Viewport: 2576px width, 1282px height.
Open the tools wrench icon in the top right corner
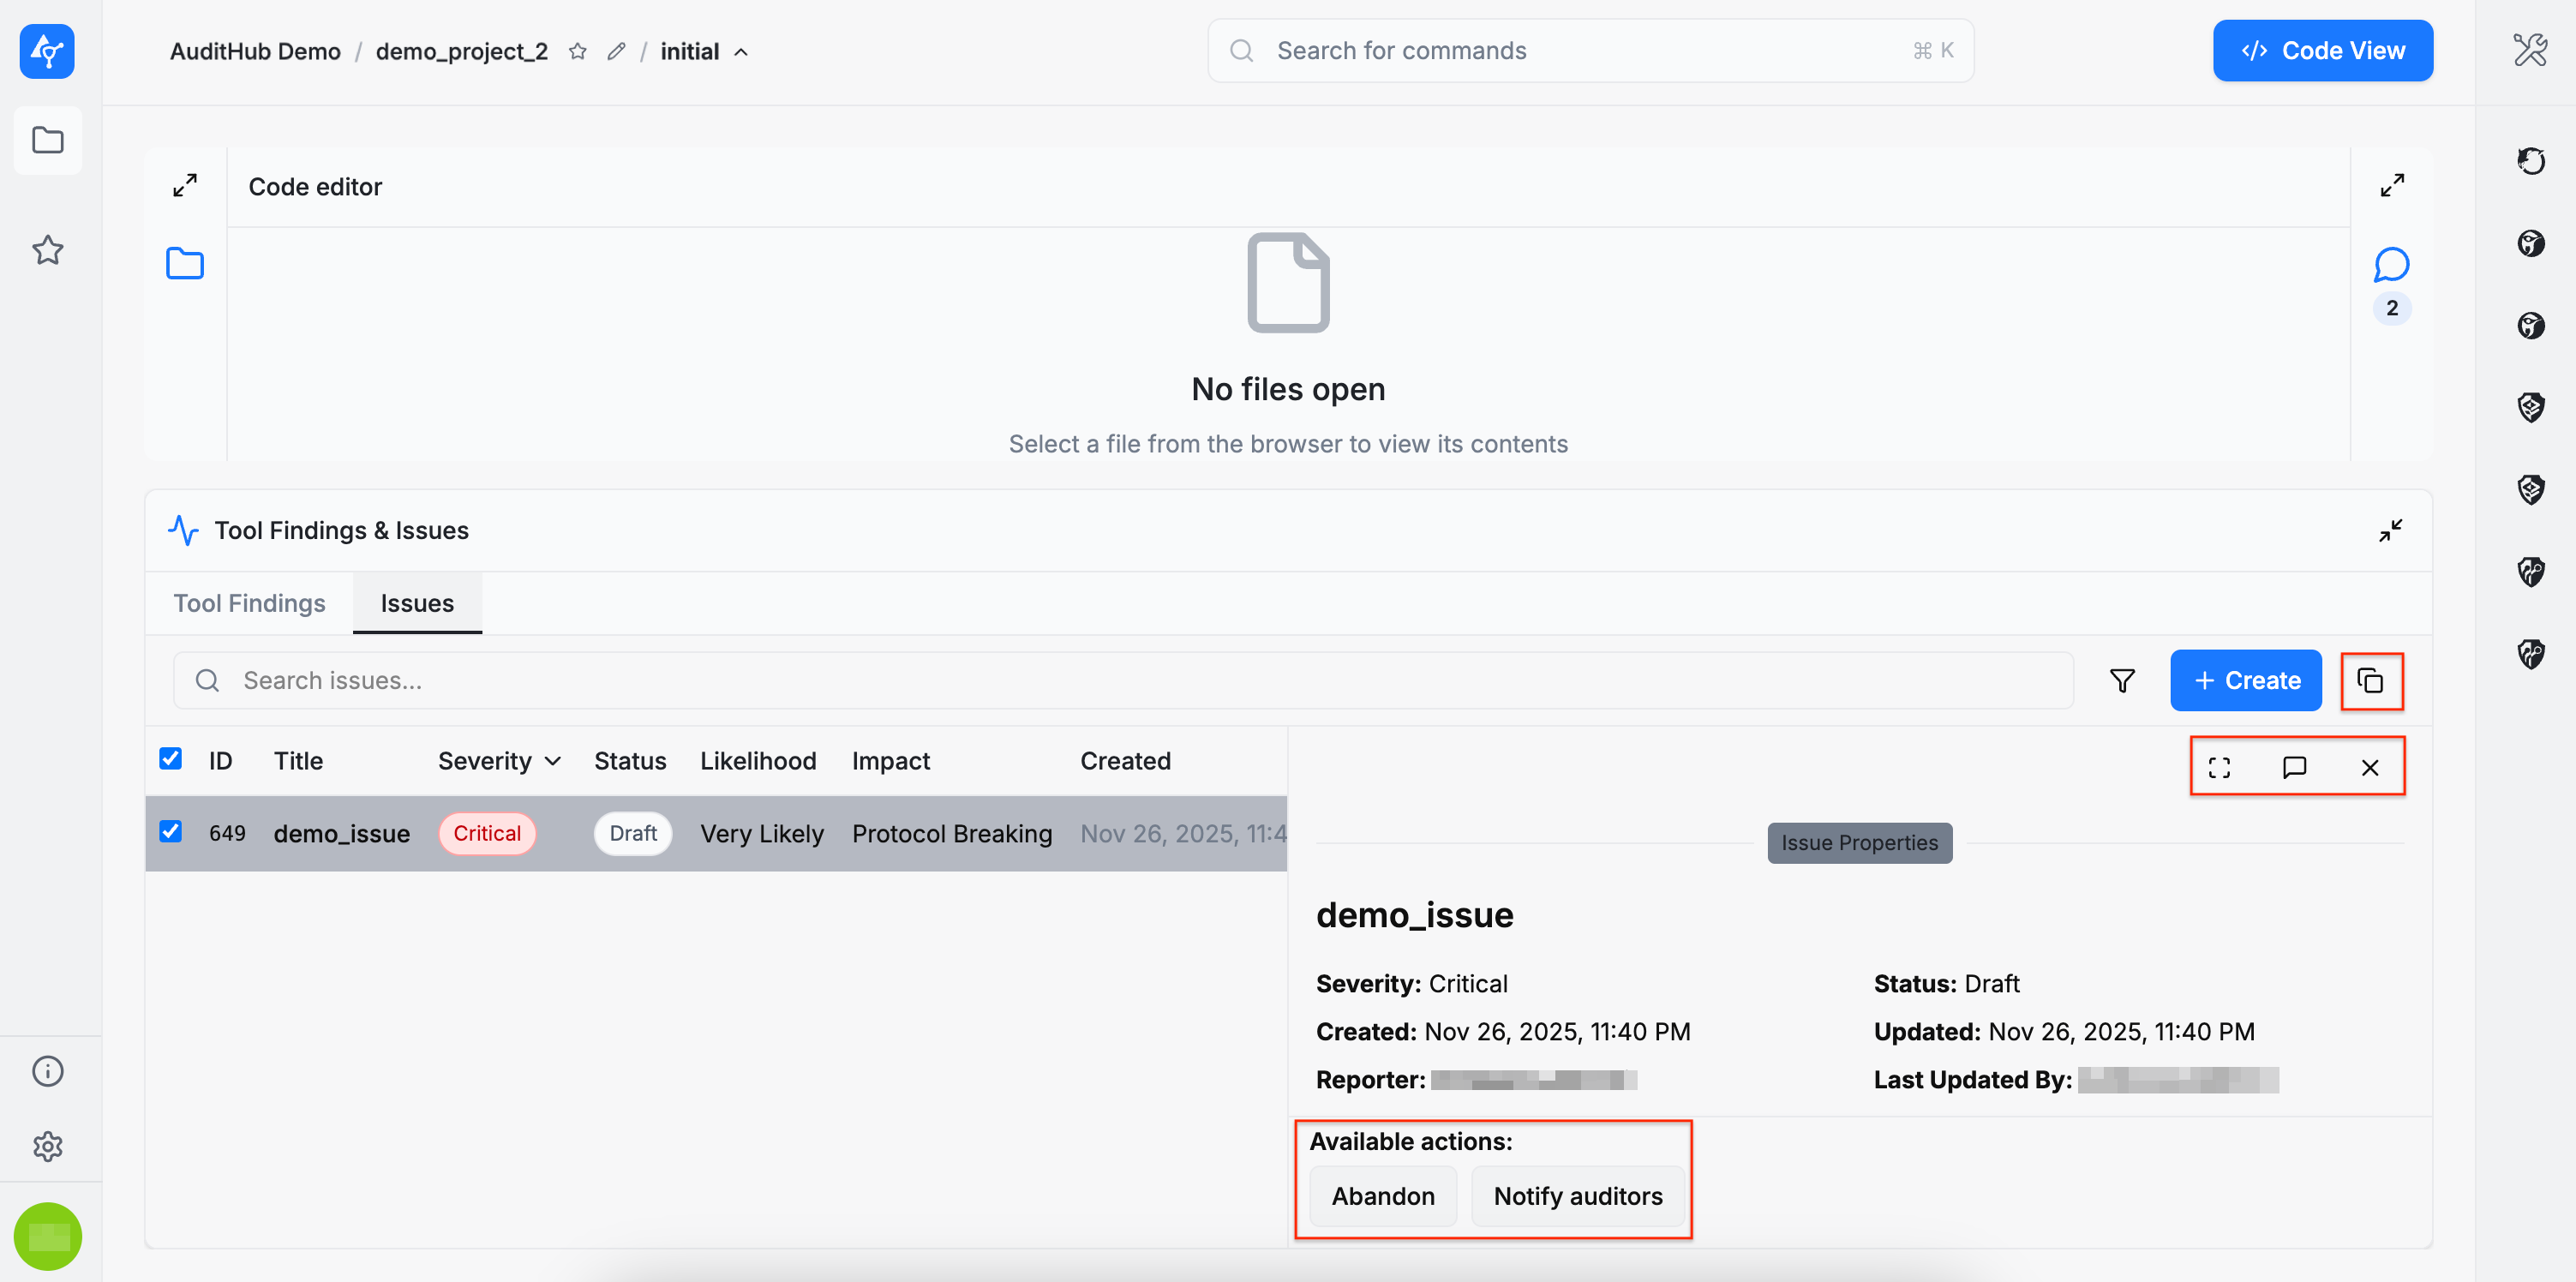point(2529,50)
